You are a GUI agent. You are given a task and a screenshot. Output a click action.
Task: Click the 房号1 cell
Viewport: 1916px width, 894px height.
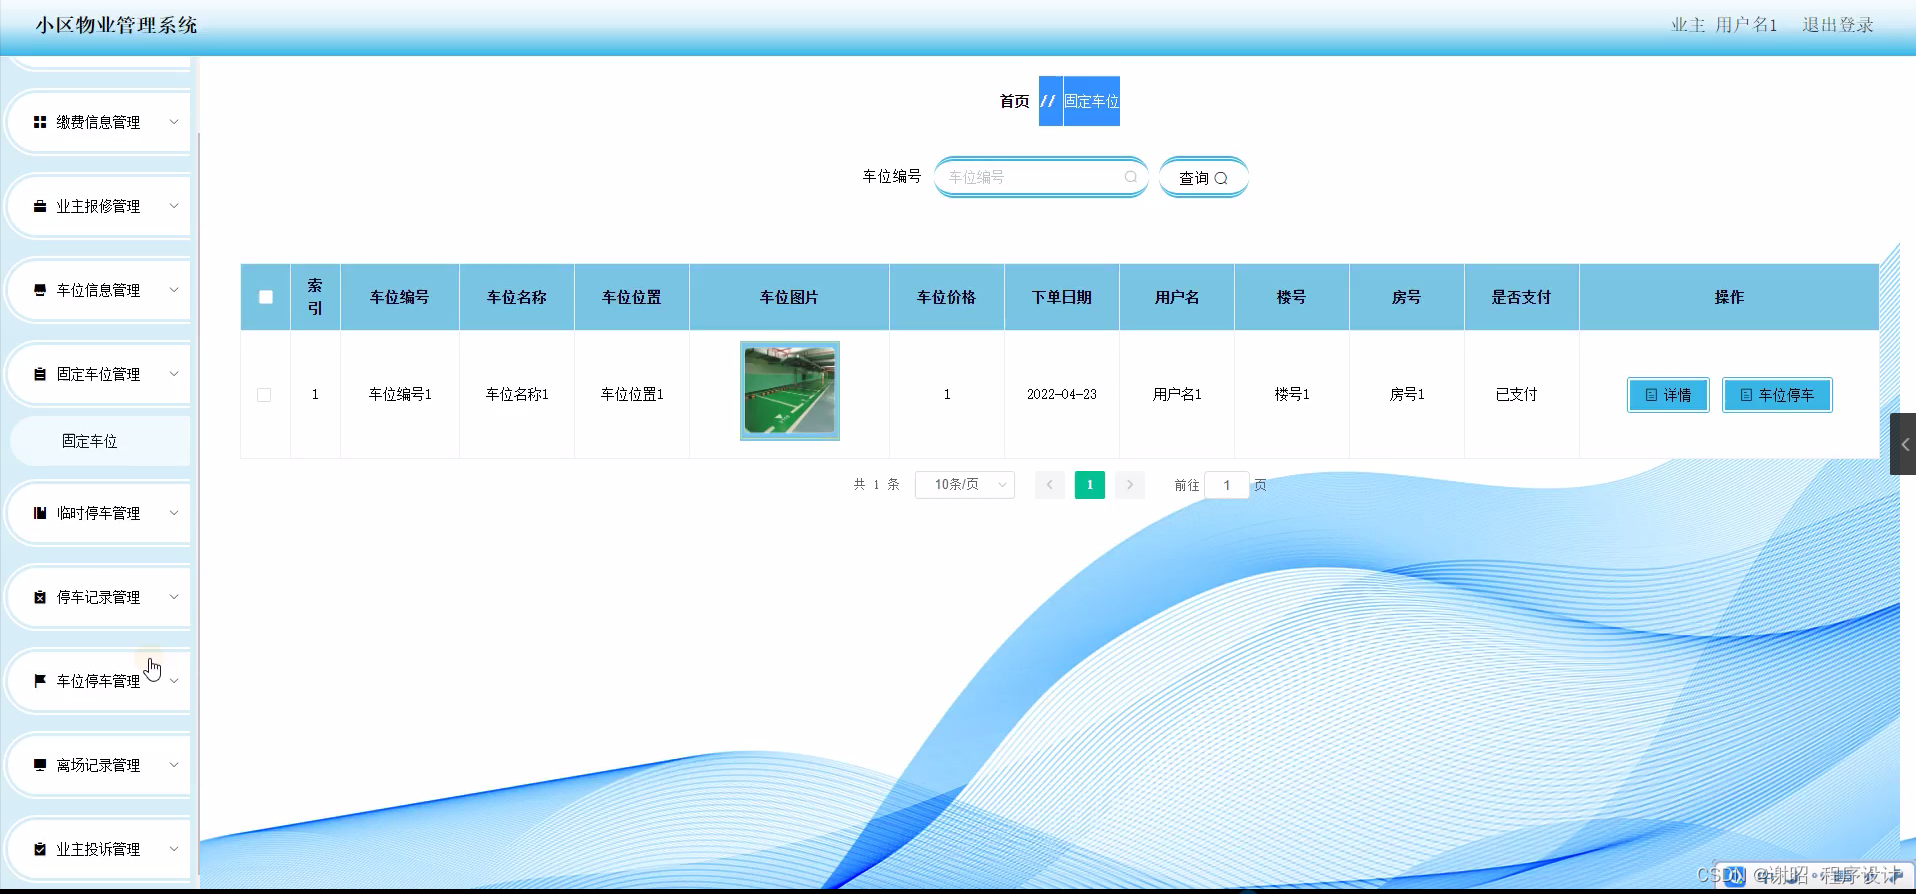pos(1407,395)
